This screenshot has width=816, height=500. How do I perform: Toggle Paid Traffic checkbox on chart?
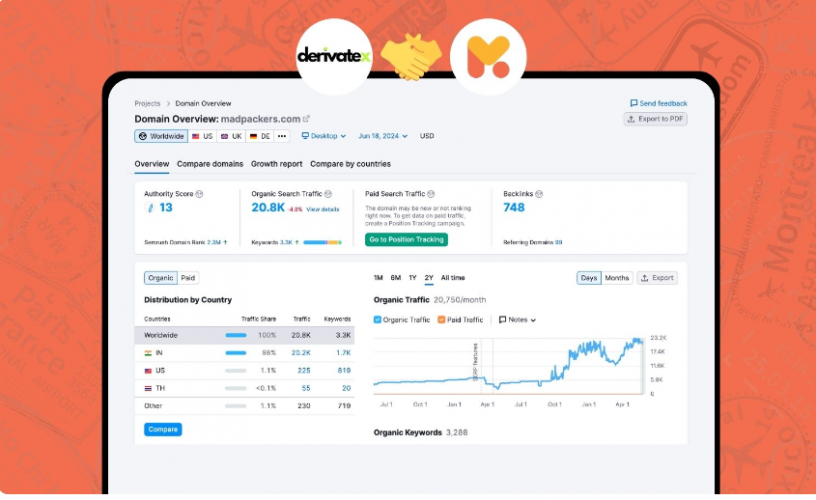[x=441, y=319]
